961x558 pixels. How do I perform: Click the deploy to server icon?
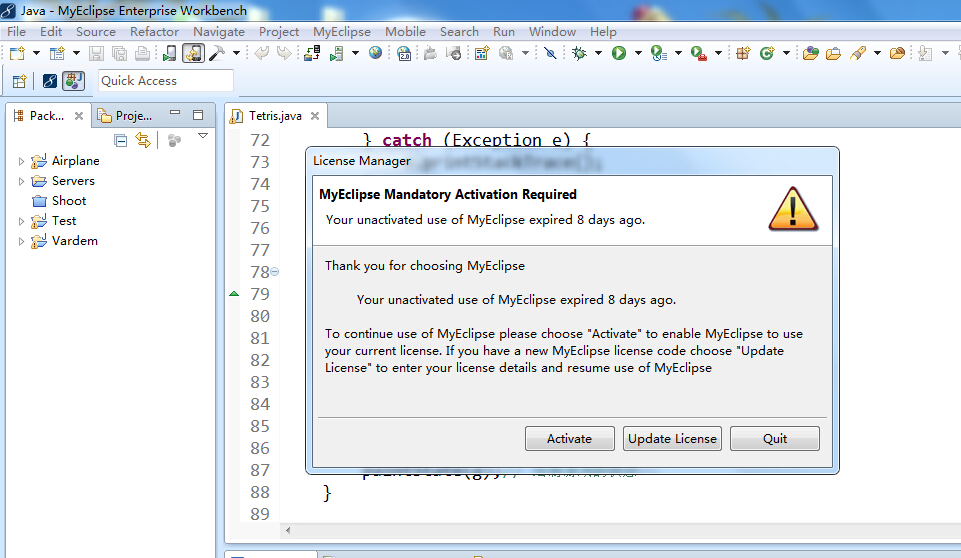[x=312, y=53]
